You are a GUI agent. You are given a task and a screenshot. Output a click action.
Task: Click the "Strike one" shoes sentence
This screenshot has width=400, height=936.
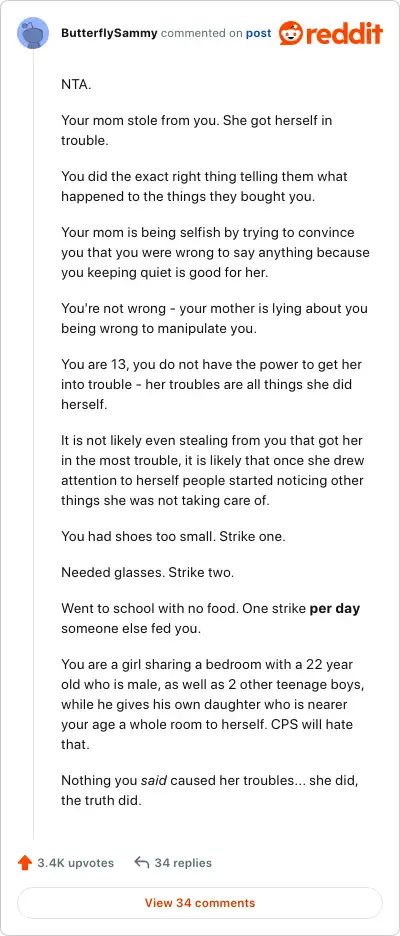[173, 537]
